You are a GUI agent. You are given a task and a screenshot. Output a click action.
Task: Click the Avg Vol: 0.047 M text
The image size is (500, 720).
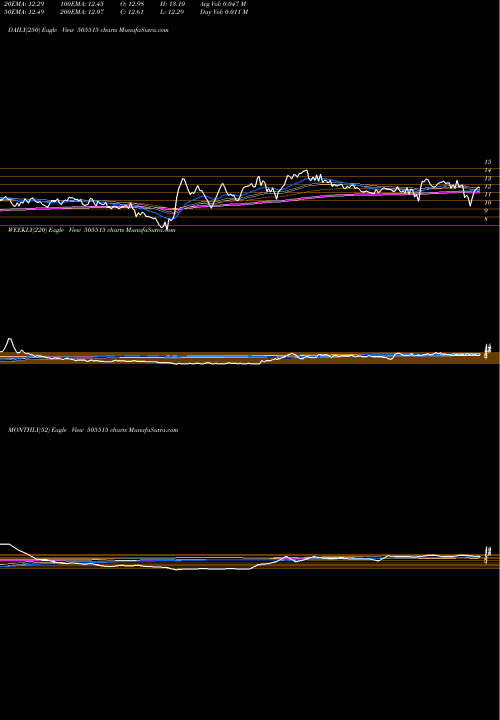pos(224,4)
